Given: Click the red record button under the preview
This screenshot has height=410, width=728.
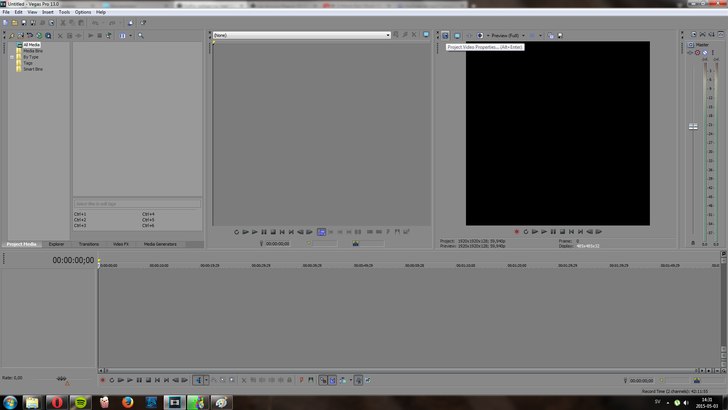Looking at the screenshot, I should 517,231.
